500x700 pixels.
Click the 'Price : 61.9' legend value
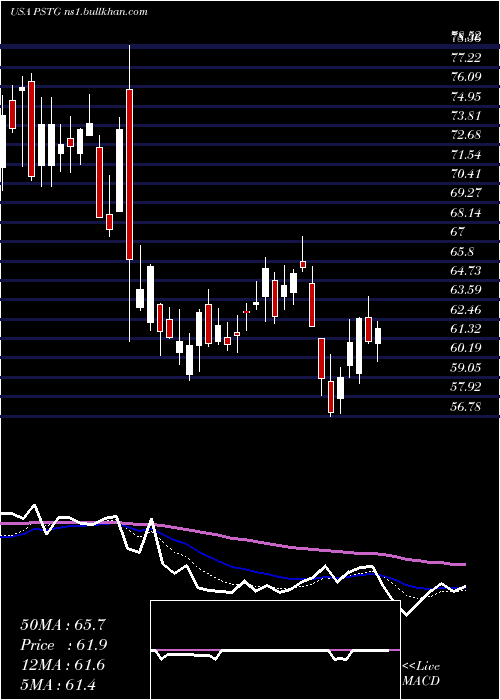click(63, 645)
